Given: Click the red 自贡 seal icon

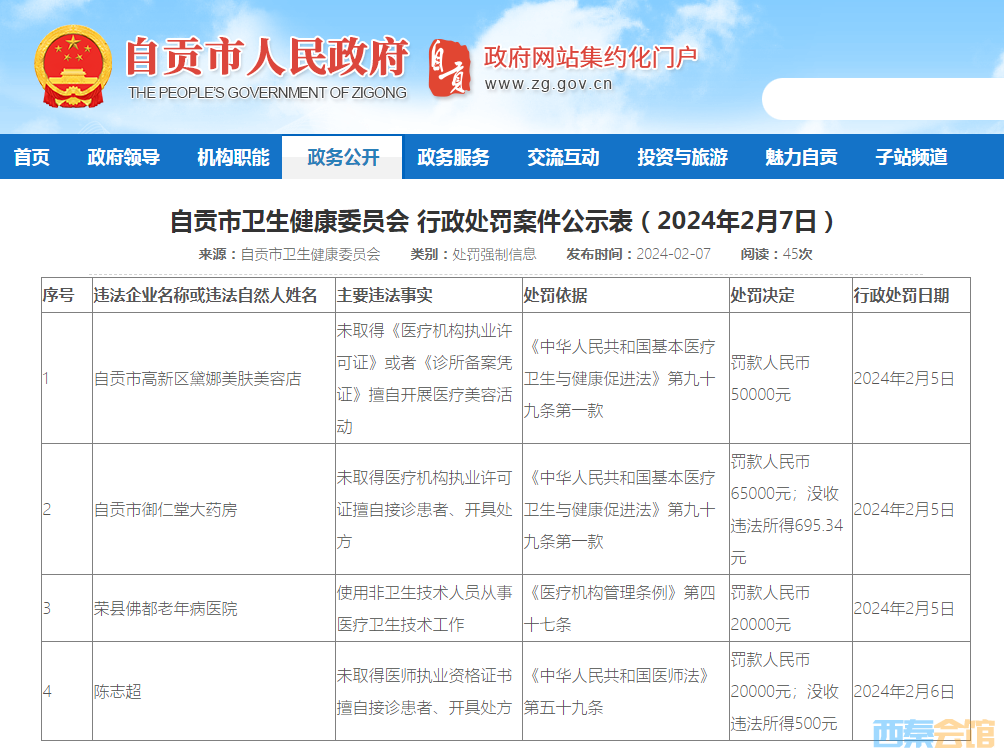Looking at the screenshot, I should coord(449,67).
